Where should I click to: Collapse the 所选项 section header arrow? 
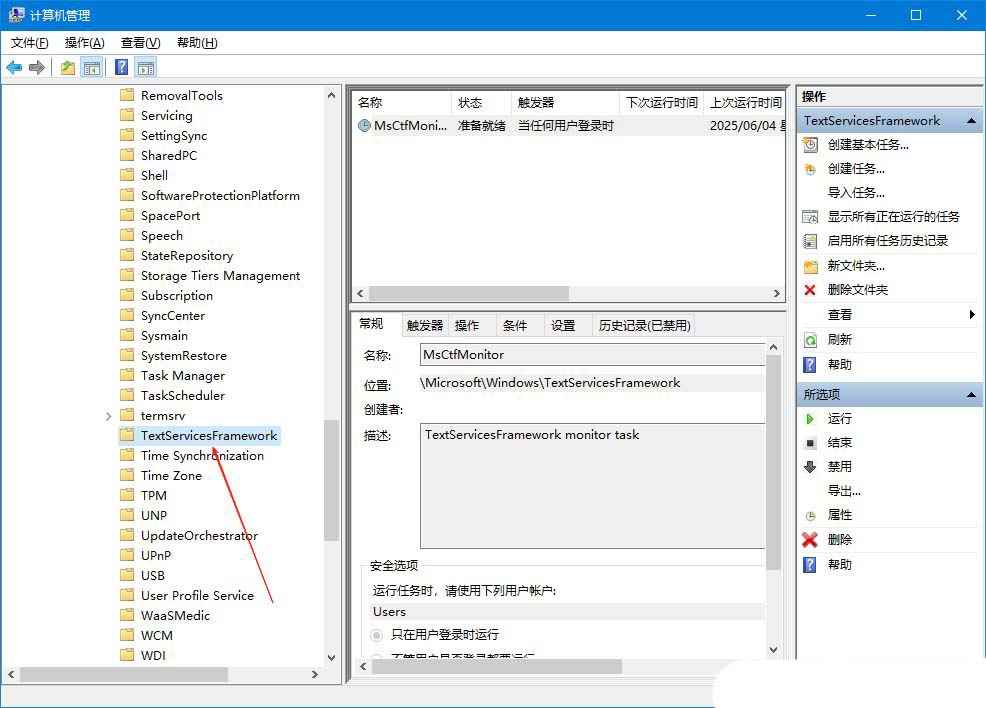(x=969, y=393)
